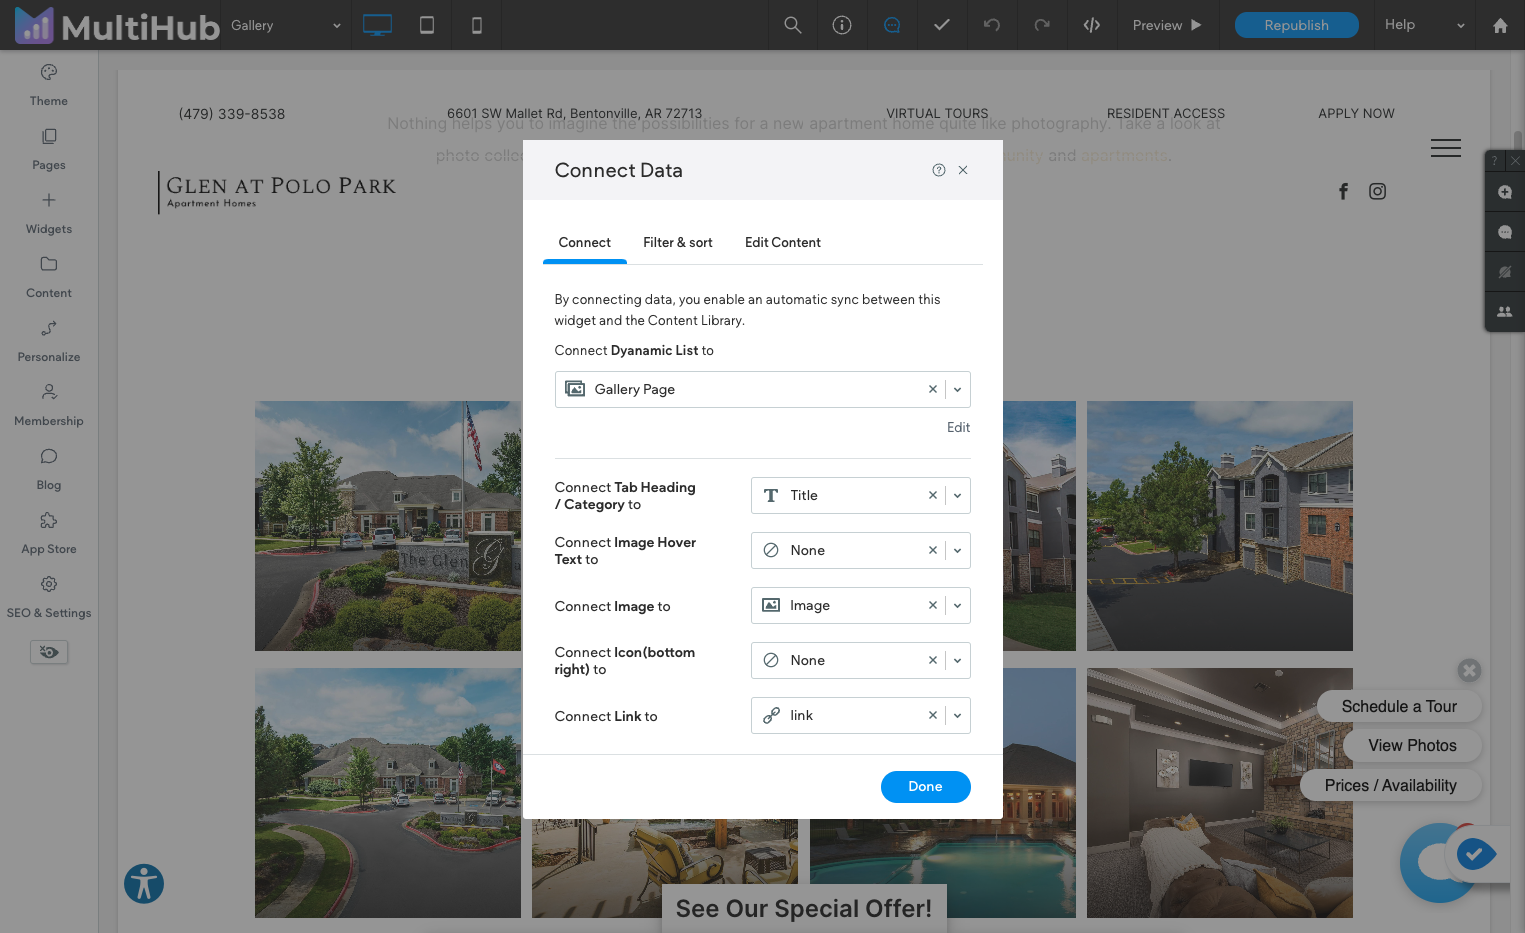Click the Schedule a Tour button
Viewport: 1525px width, 933px height.
1399,706
